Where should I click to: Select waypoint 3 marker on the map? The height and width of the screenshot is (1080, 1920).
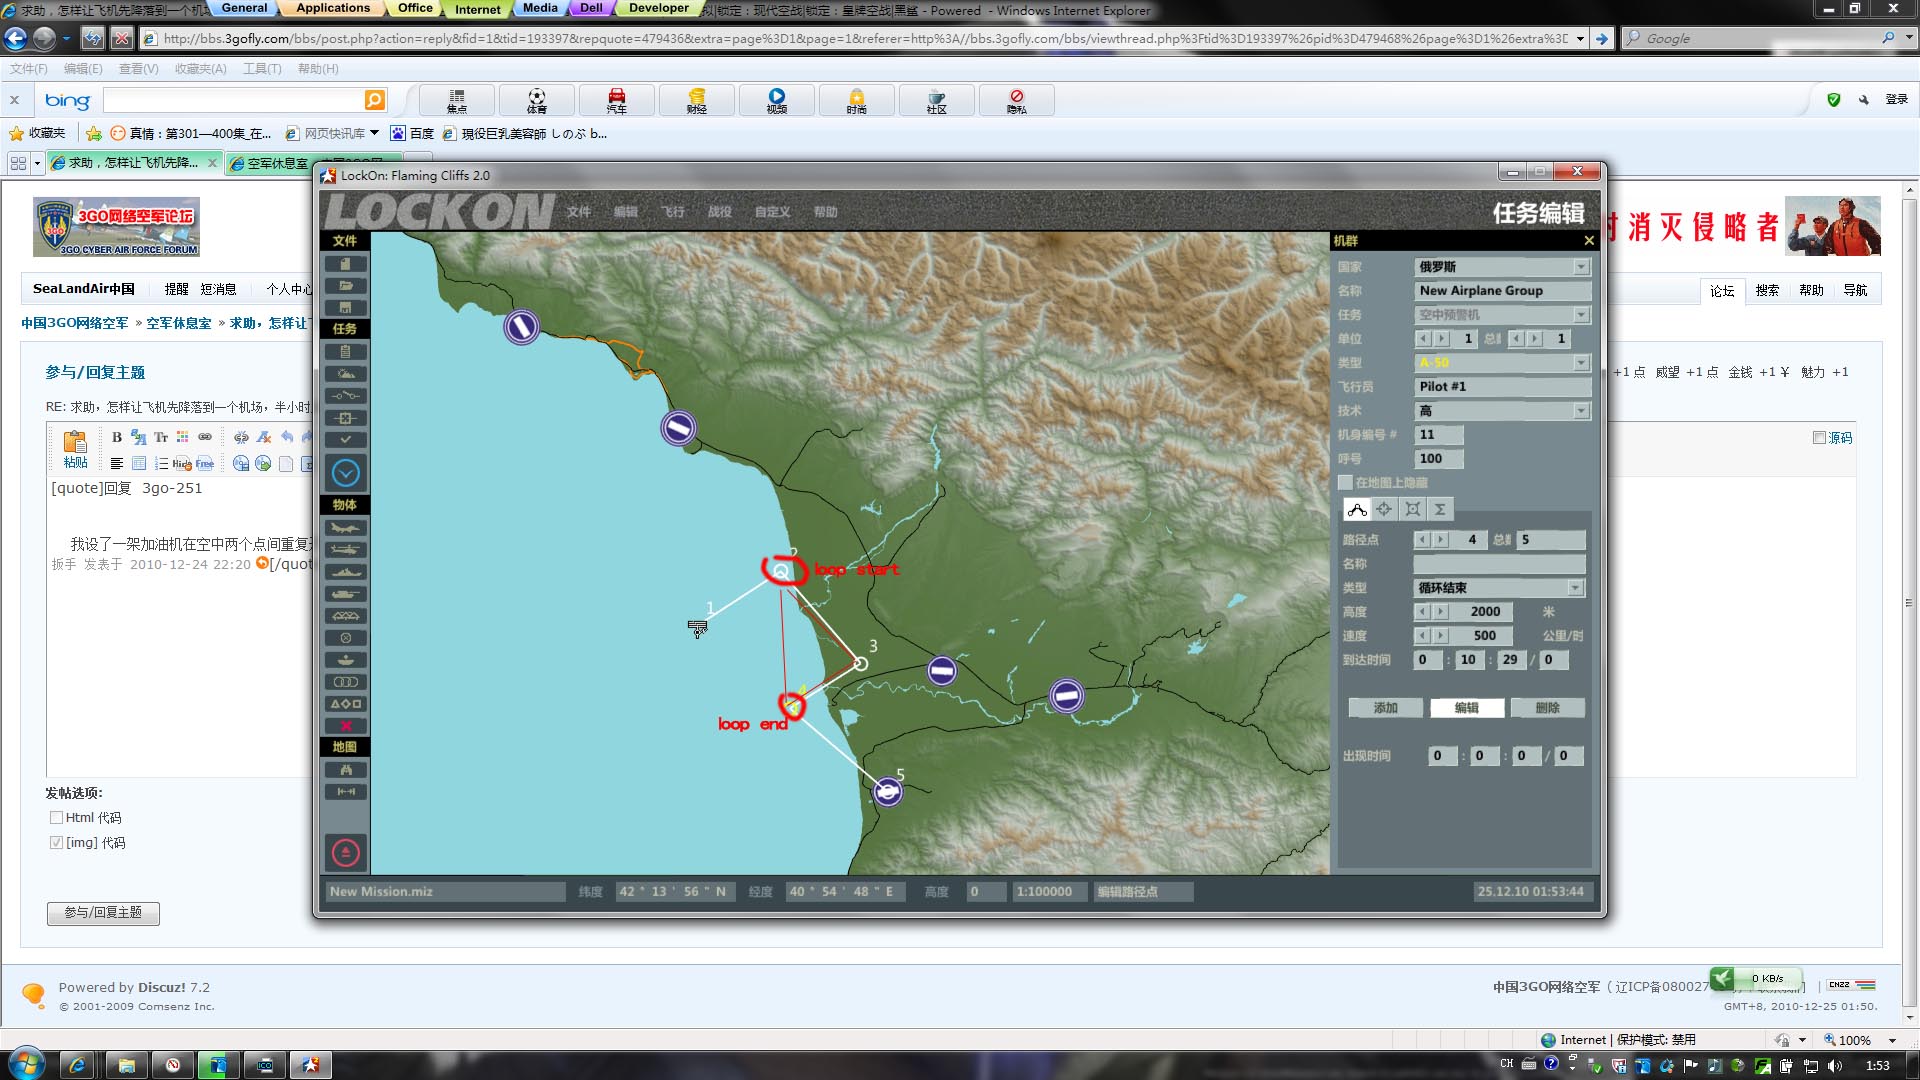[x=860, y=663]
